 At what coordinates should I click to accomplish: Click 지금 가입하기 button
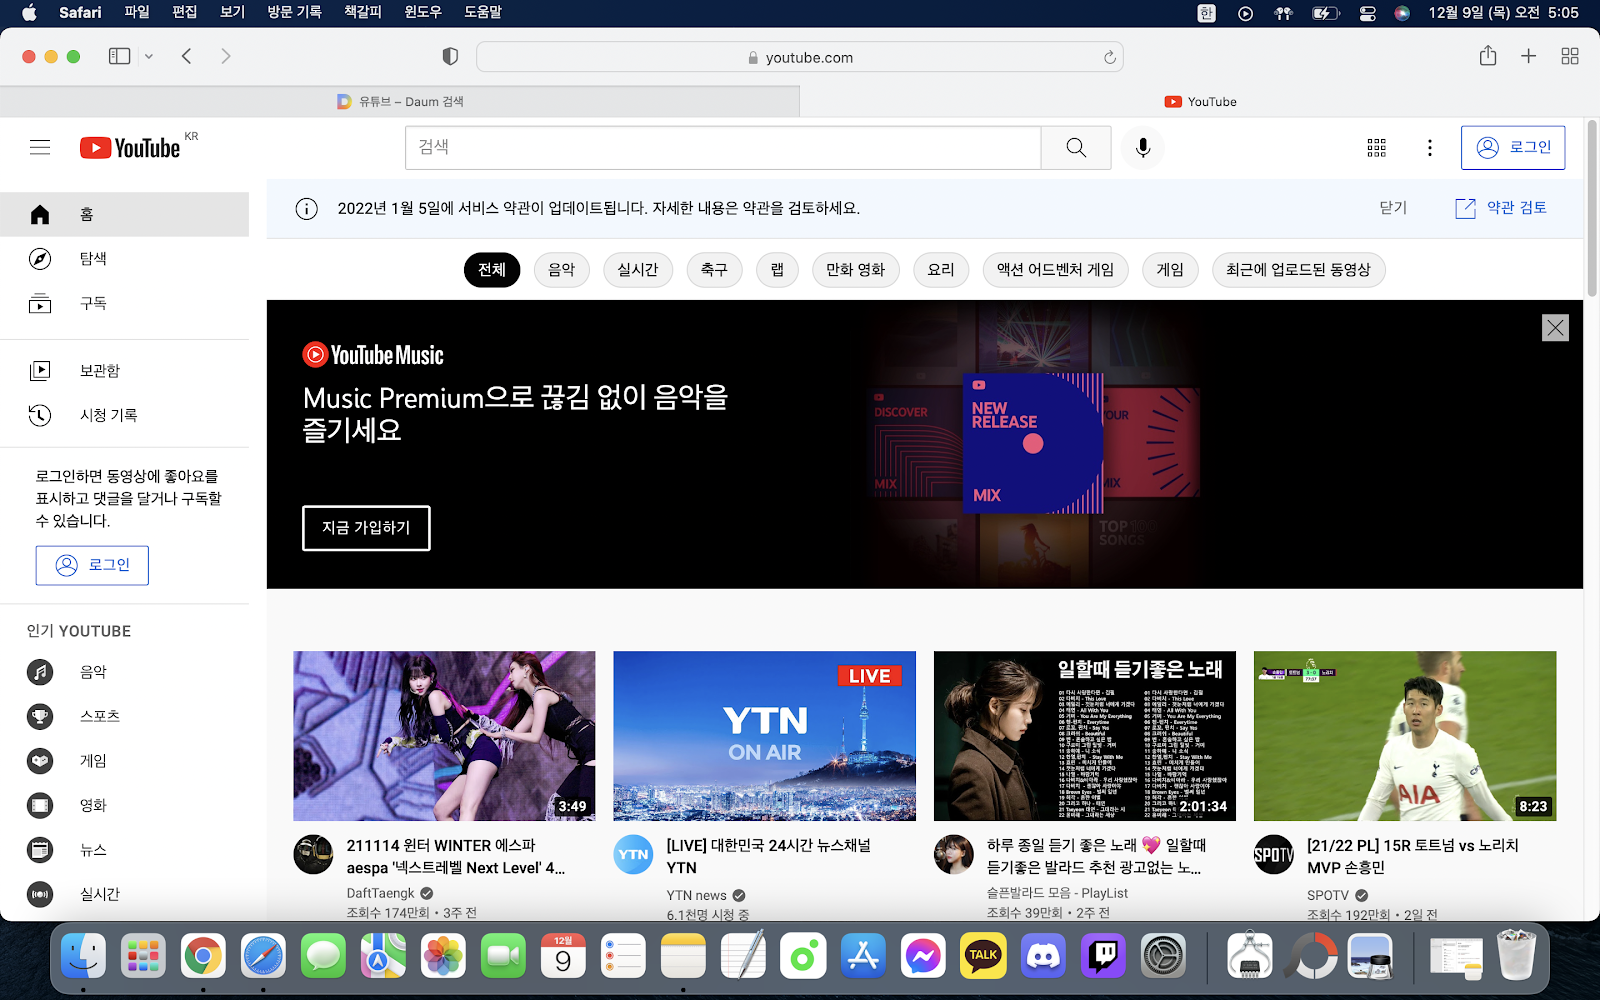click(x=366, y=528)
